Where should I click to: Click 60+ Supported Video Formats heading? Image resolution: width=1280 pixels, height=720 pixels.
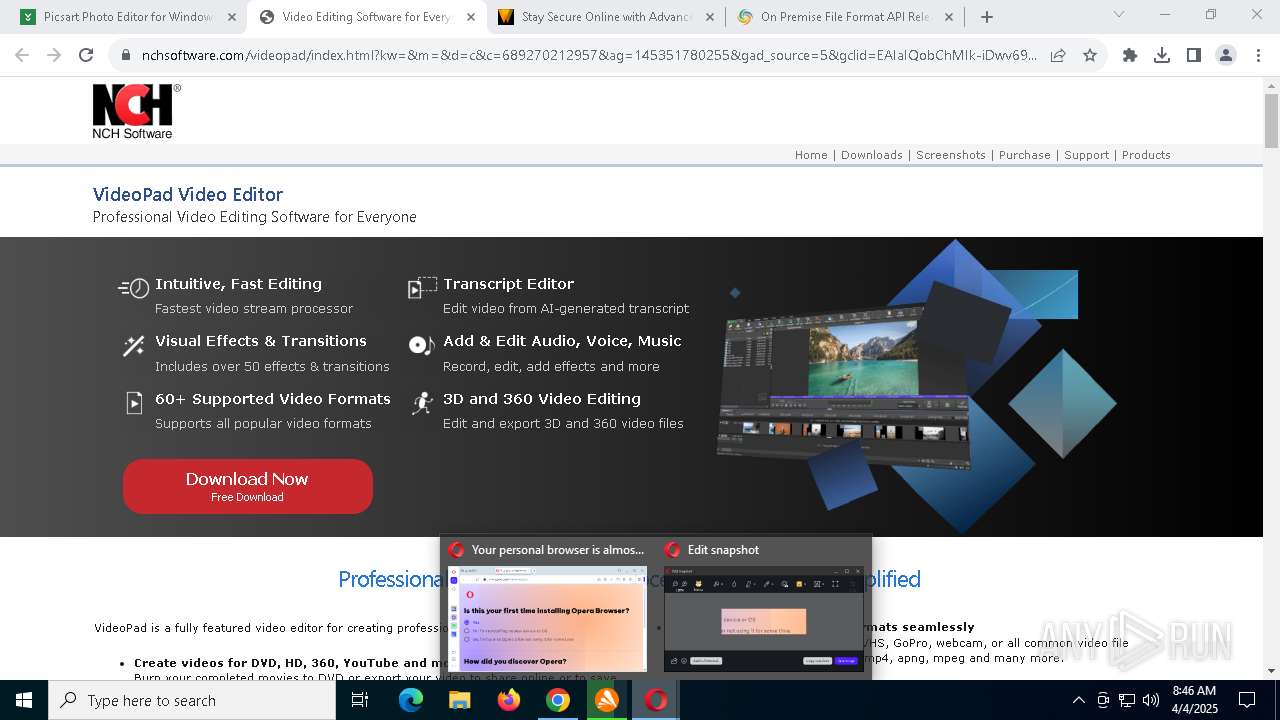pos(273,399)
